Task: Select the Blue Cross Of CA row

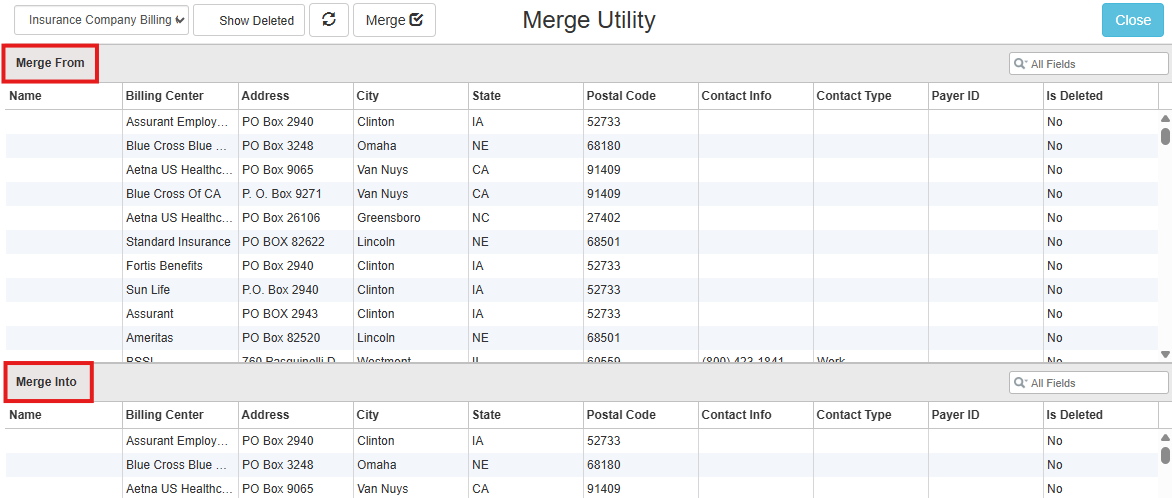Action: [x=582, y=194]
